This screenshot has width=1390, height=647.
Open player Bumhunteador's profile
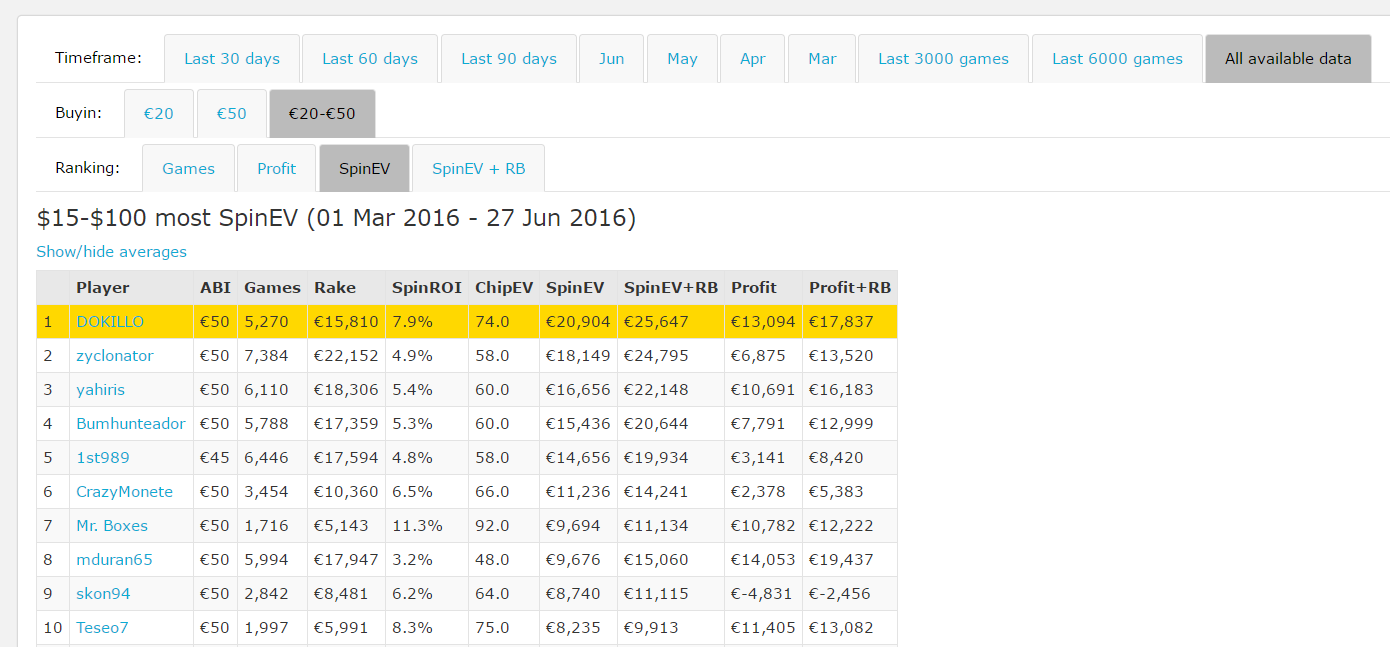pyautogui.click(x=131, y=424)
